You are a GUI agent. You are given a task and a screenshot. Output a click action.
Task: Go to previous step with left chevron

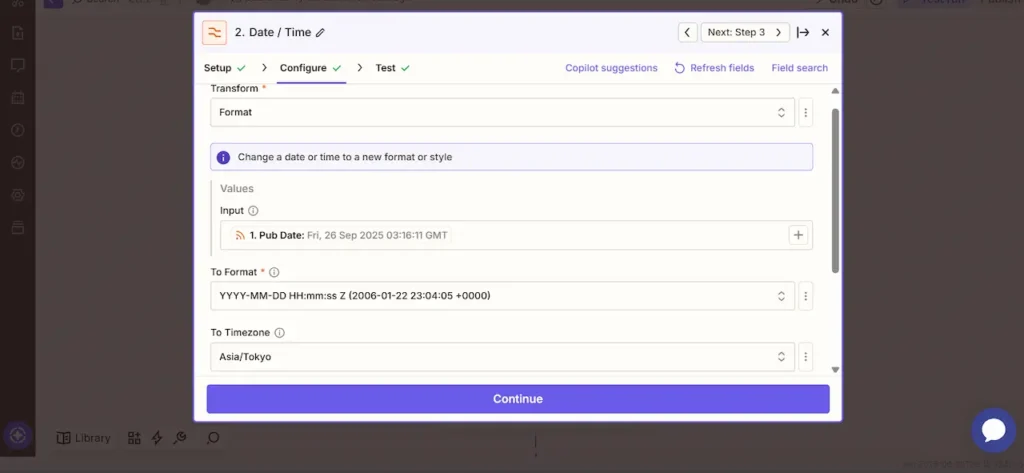click(687, 32)
